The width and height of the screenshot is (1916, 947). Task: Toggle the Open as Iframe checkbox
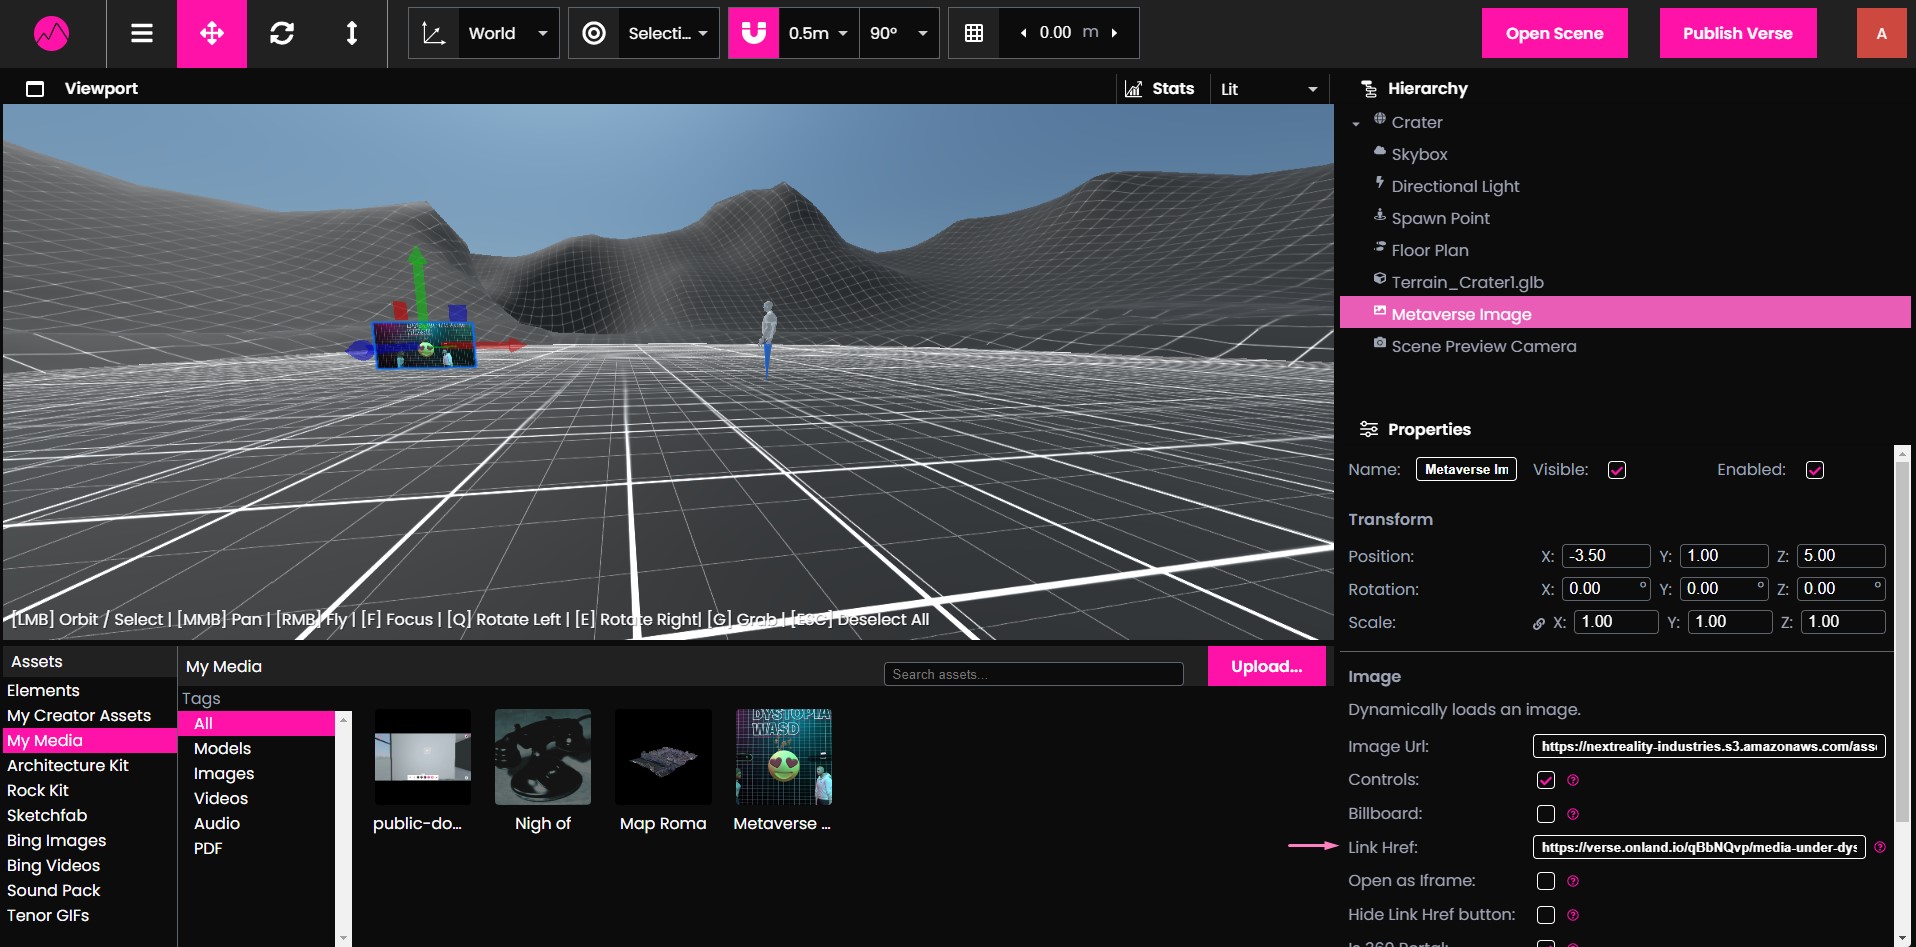pyautogui.click(x=1546, y=881)
